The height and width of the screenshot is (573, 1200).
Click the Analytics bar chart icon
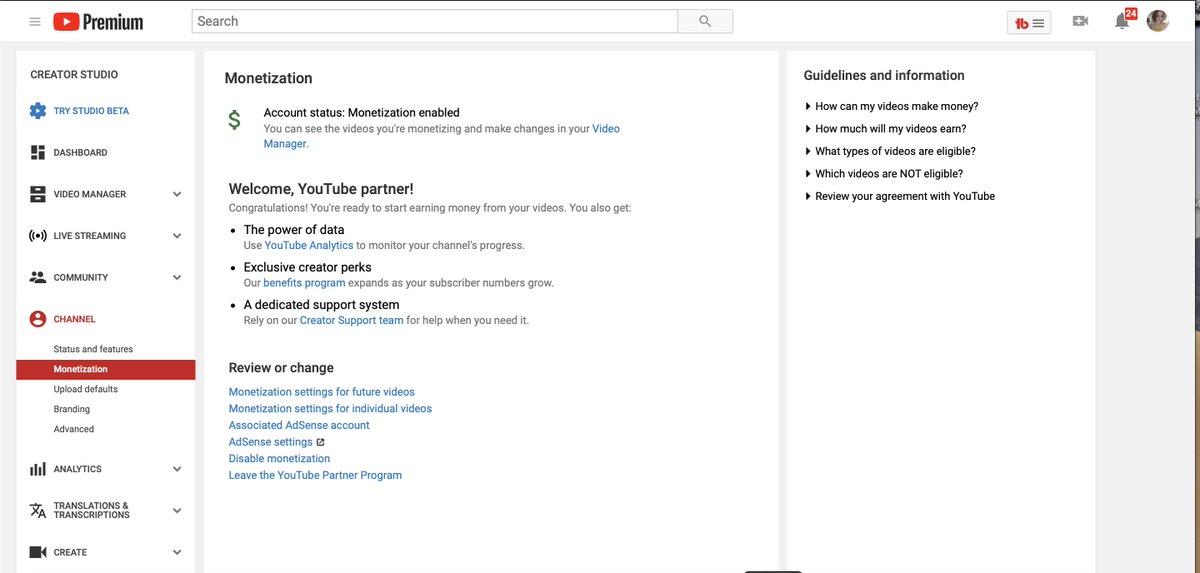click(38, 469)
